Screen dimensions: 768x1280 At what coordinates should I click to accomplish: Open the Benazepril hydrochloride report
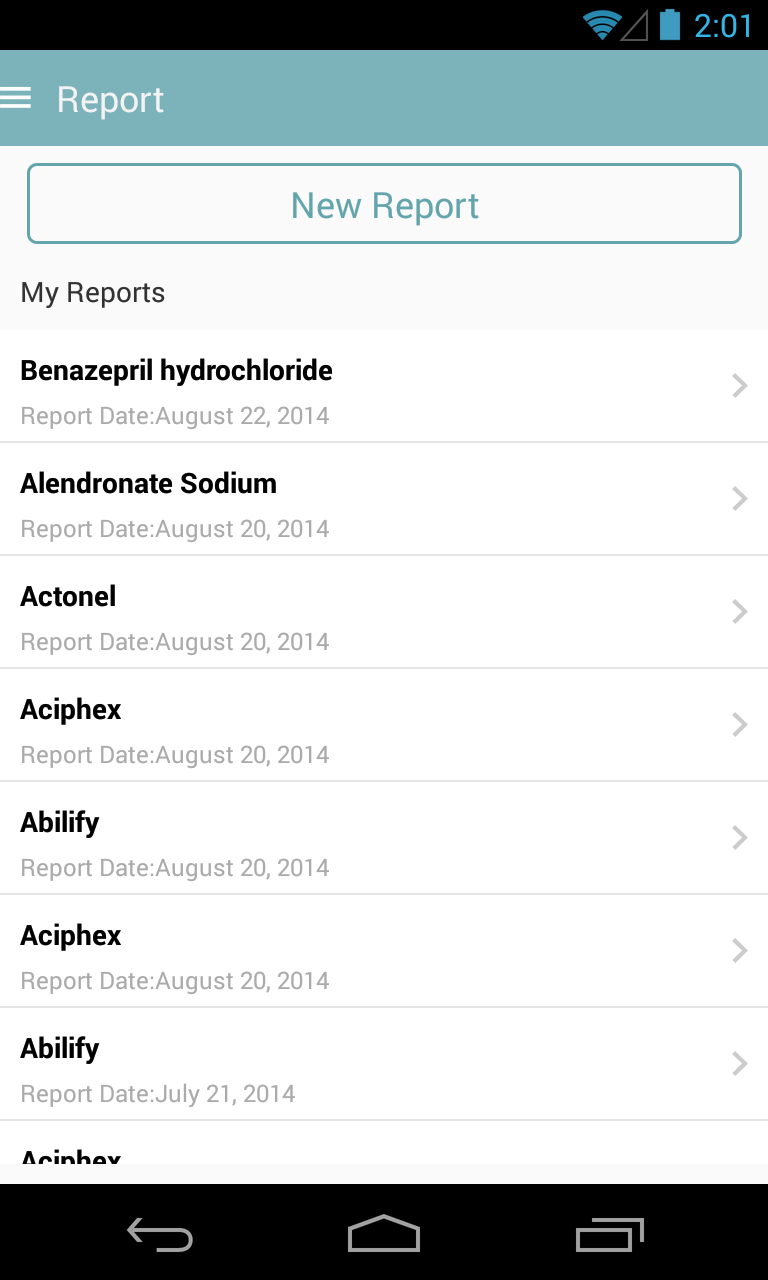click(x=300, y=387)
